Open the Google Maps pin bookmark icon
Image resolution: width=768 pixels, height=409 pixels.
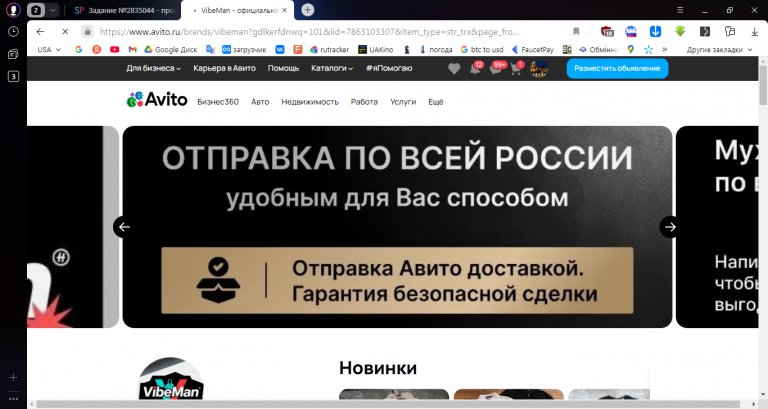pyautogui.click(x=631, y=49)
